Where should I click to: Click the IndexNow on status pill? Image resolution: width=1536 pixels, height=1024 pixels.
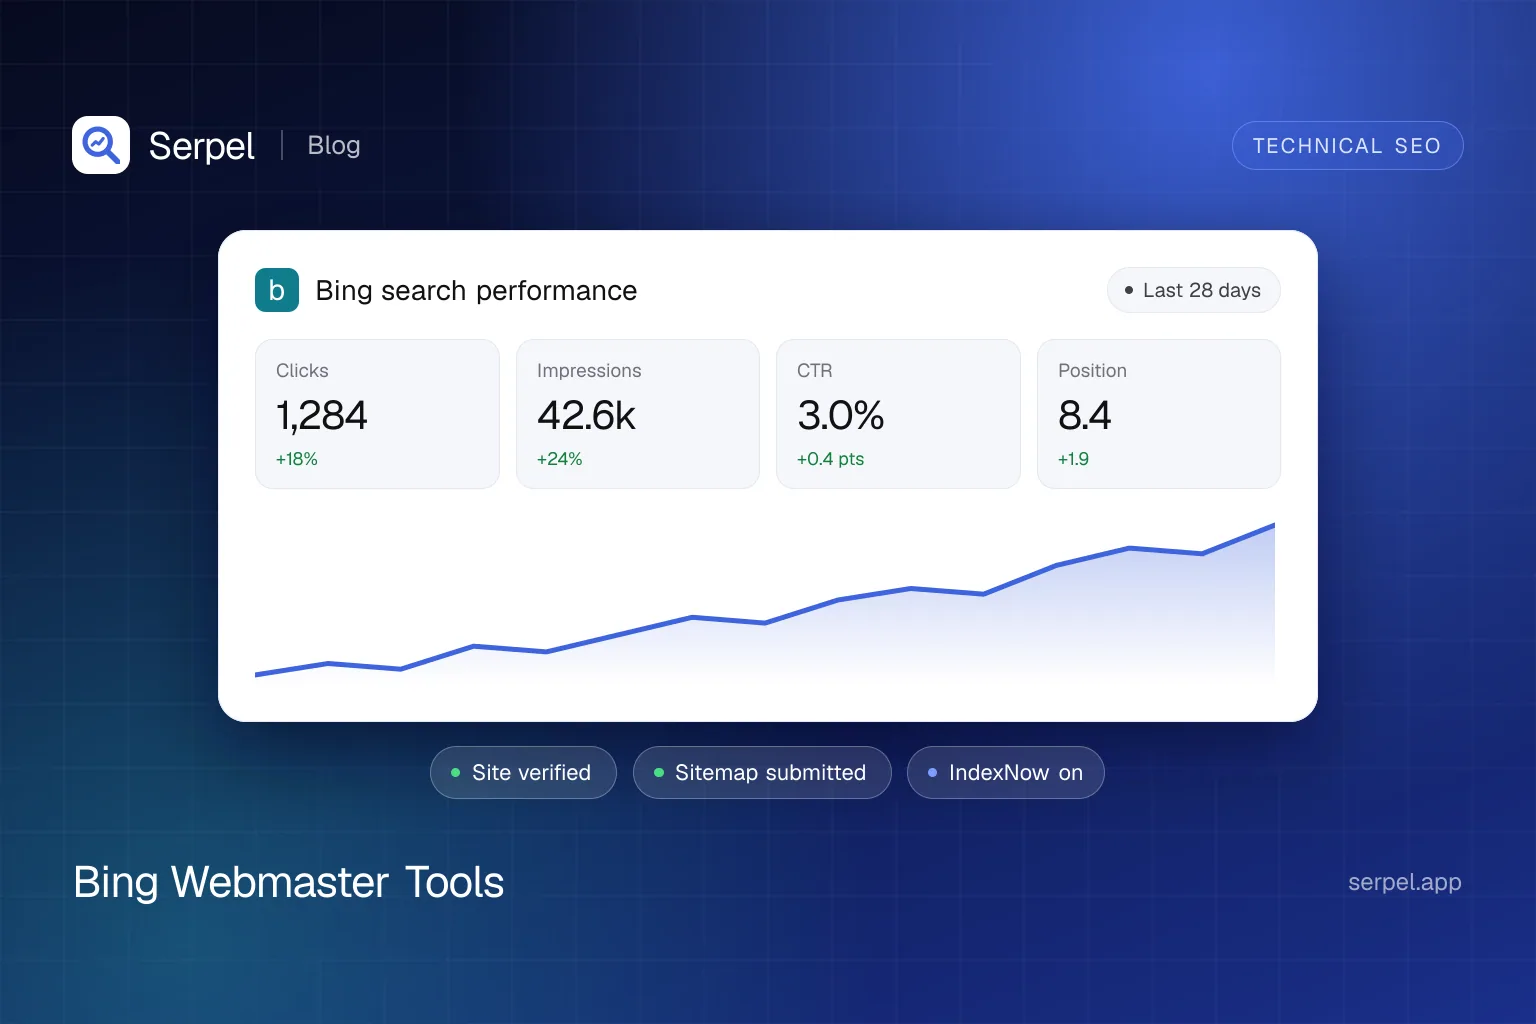click(1006, 773)
